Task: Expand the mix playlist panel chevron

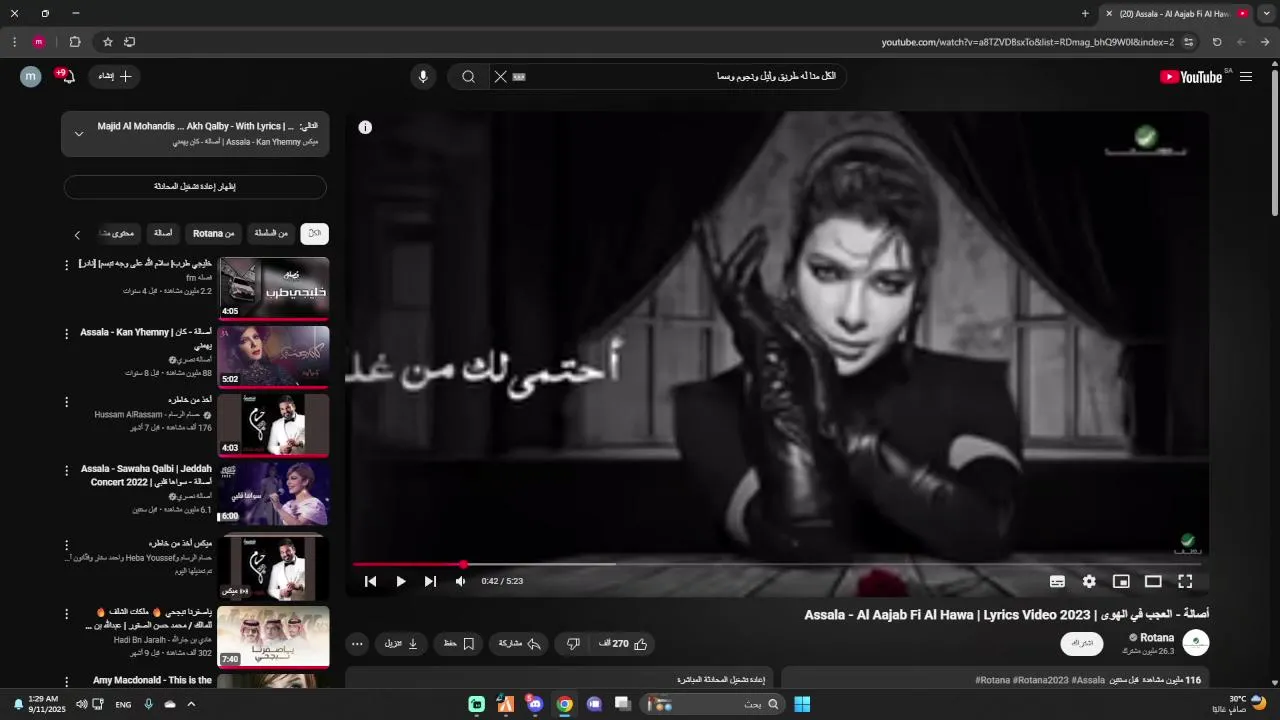Action: click(x=79, y=134)
